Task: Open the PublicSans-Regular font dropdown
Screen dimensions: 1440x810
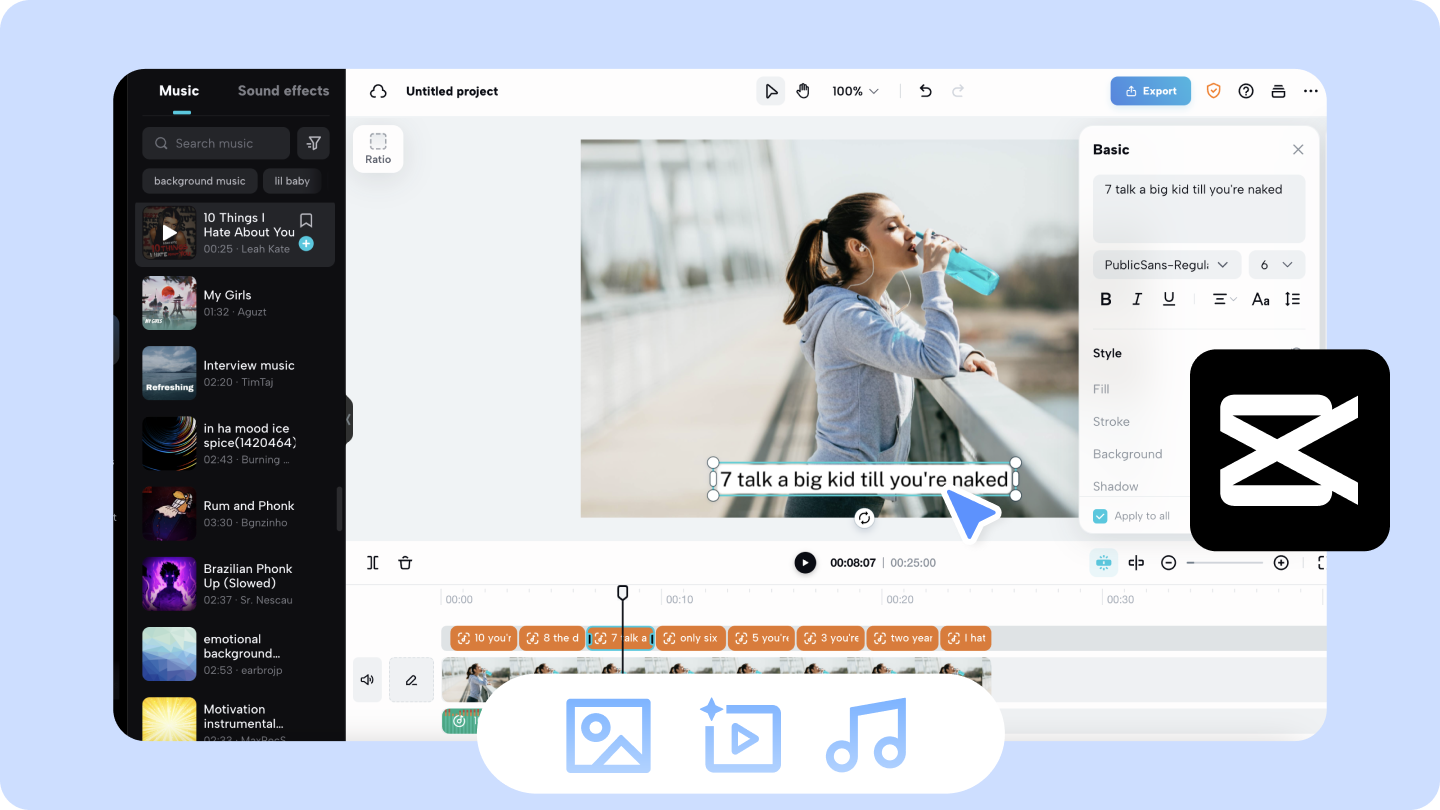Action: click(1167, 265)
